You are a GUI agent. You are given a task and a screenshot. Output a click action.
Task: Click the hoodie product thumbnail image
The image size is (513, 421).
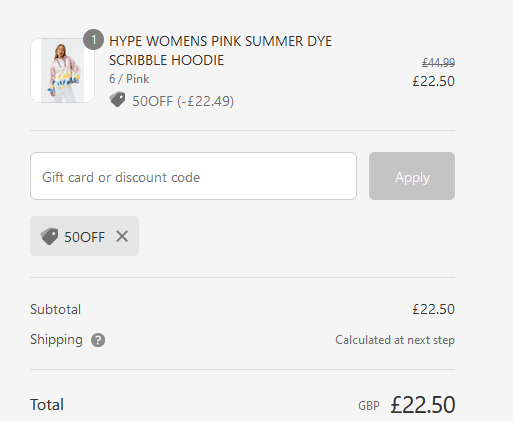coord(62,70)
